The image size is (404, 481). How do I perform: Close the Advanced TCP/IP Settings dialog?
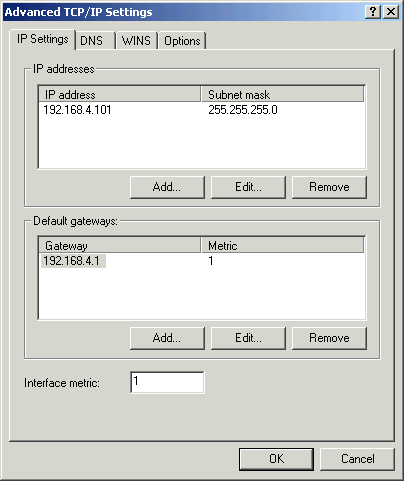[x=391, y=12]
